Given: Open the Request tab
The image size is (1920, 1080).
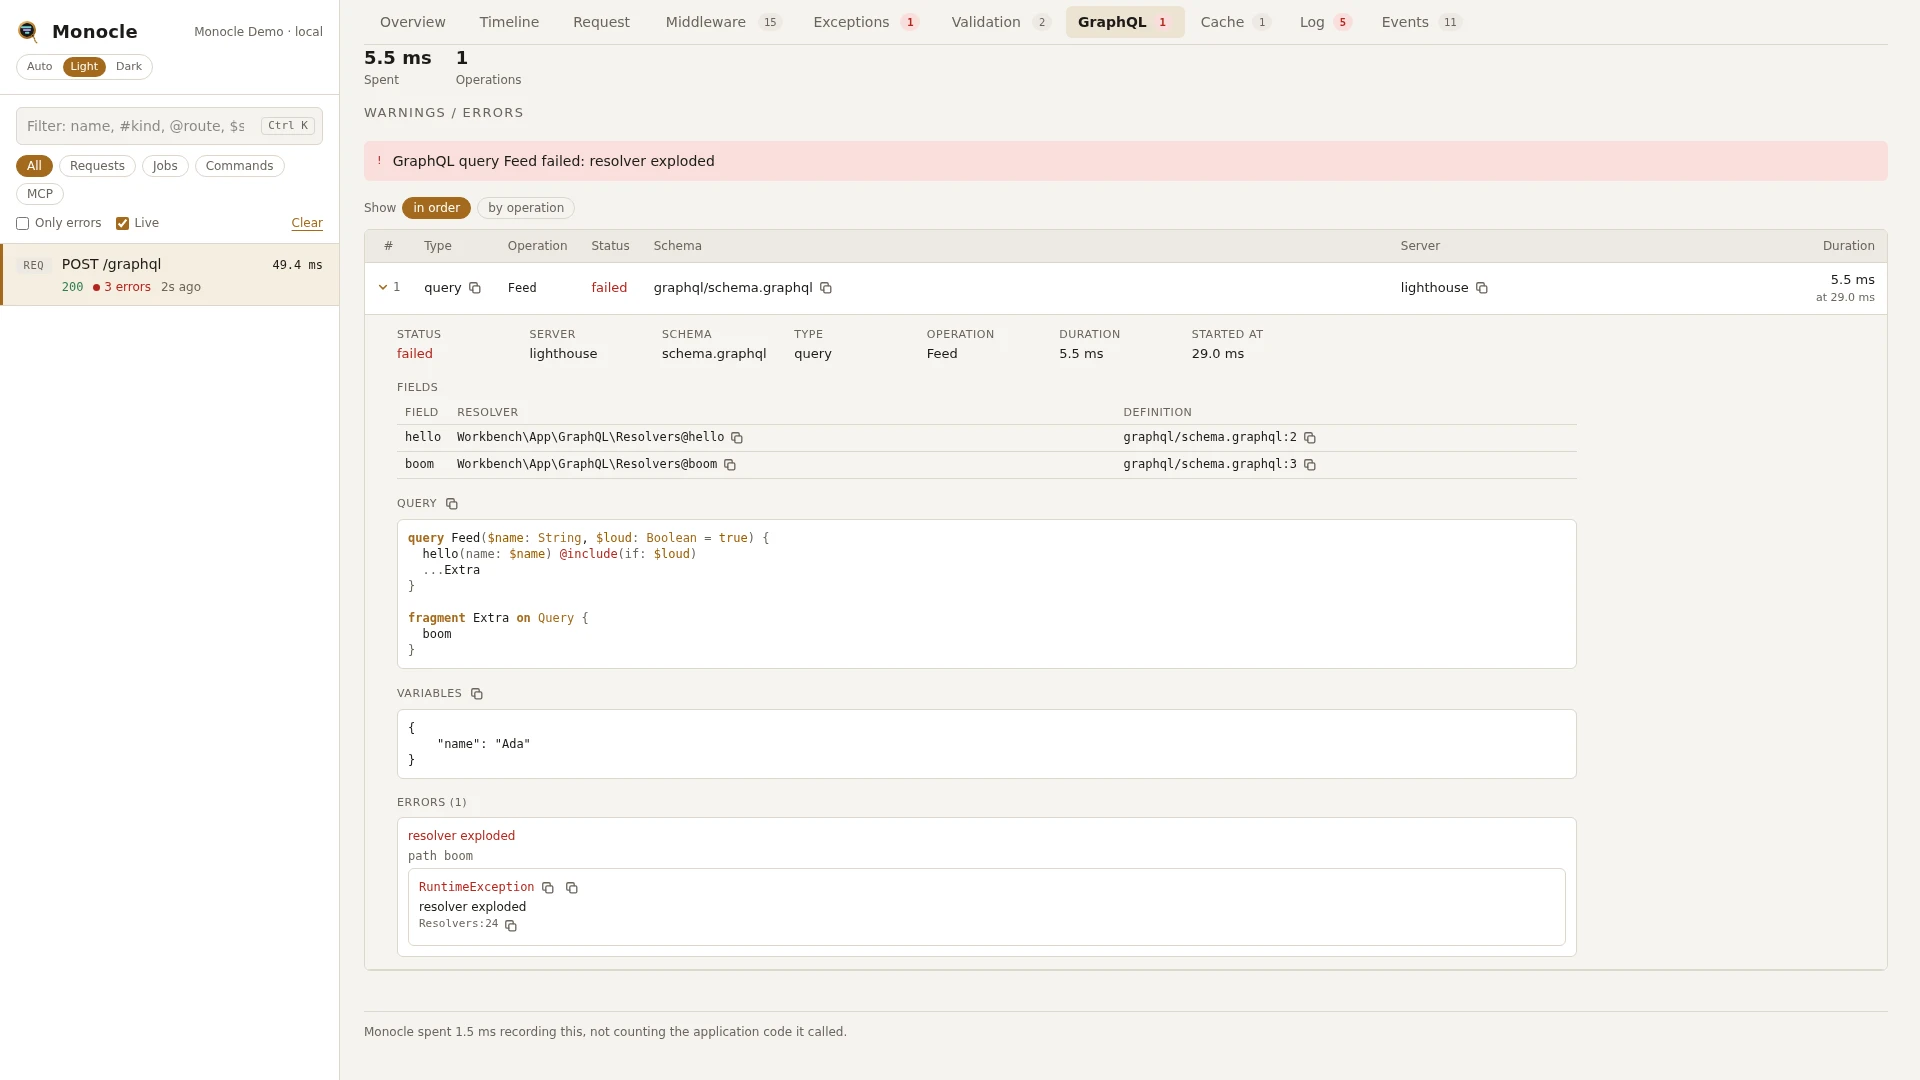Looking at the screenshot, I should tap(601, 22).
